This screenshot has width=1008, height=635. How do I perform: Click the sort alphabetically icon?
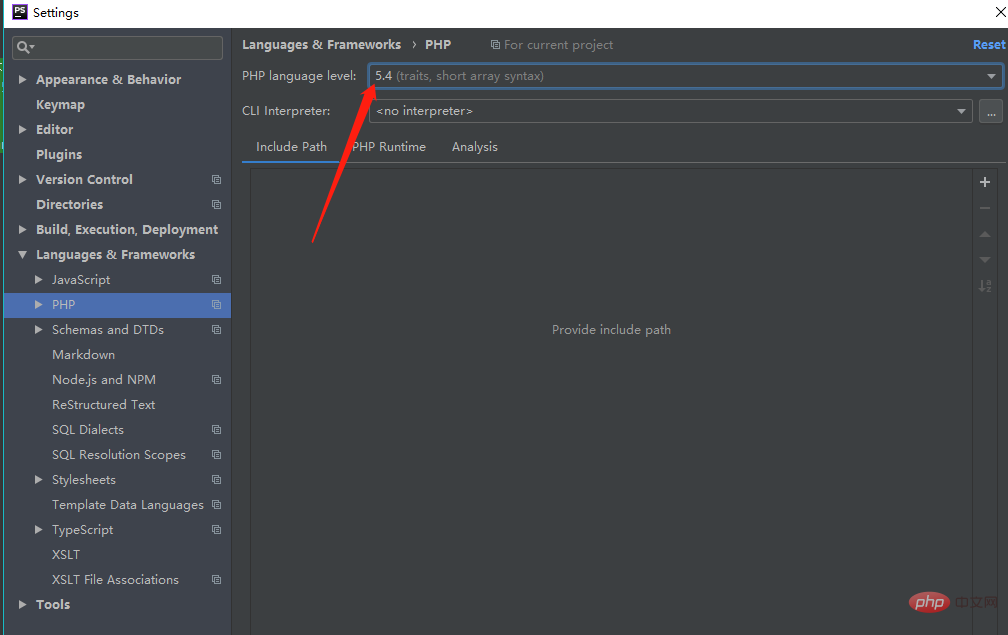click(x=985, y=286)
